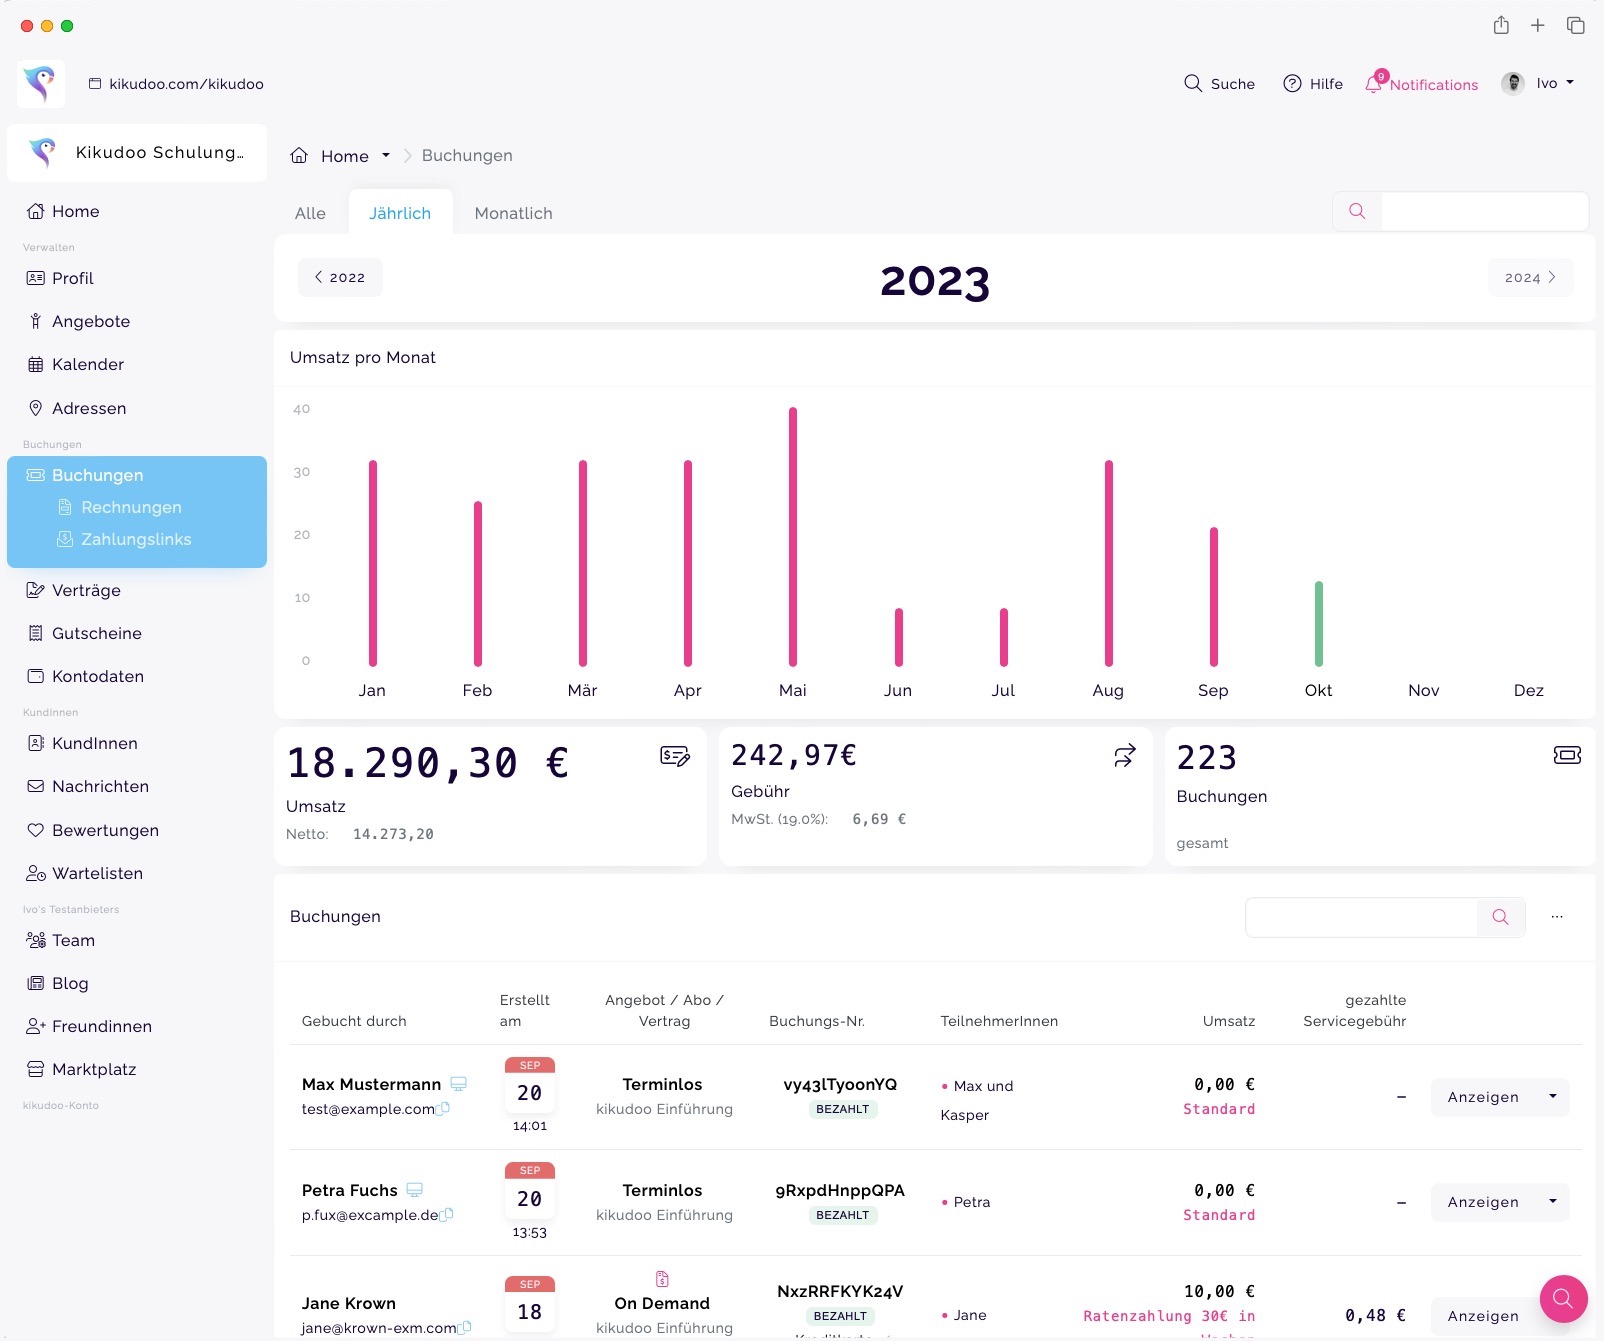Select the Alle tab
1604x1341 pixels.
tap(310, 213)
